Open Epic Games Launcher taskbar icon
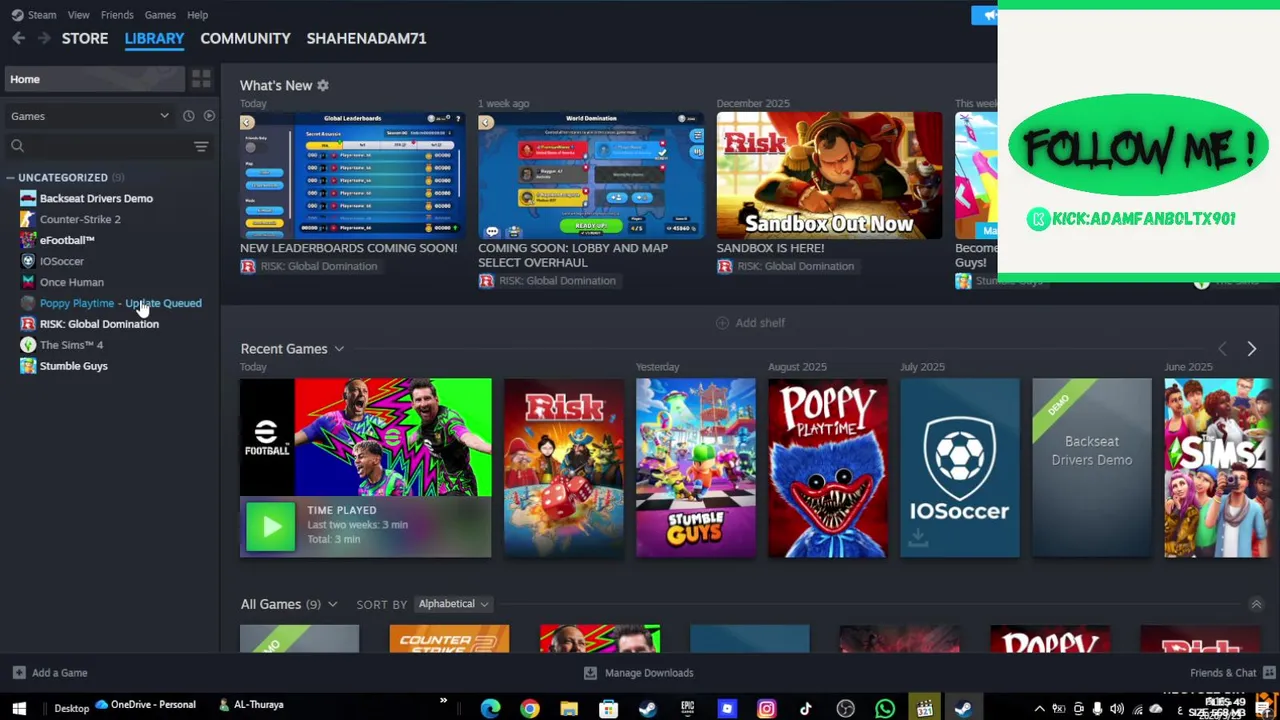 pos(688,709)
